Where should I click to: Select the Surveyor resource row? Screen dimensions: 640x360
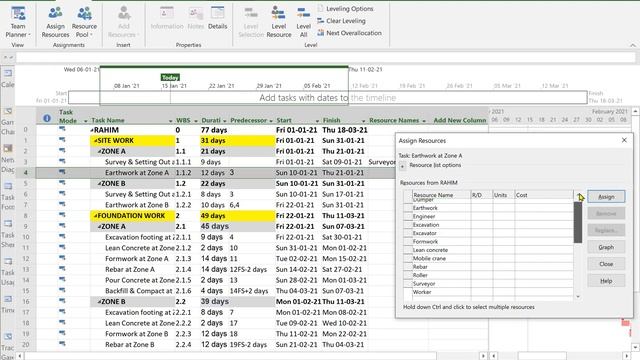(488, 284)
